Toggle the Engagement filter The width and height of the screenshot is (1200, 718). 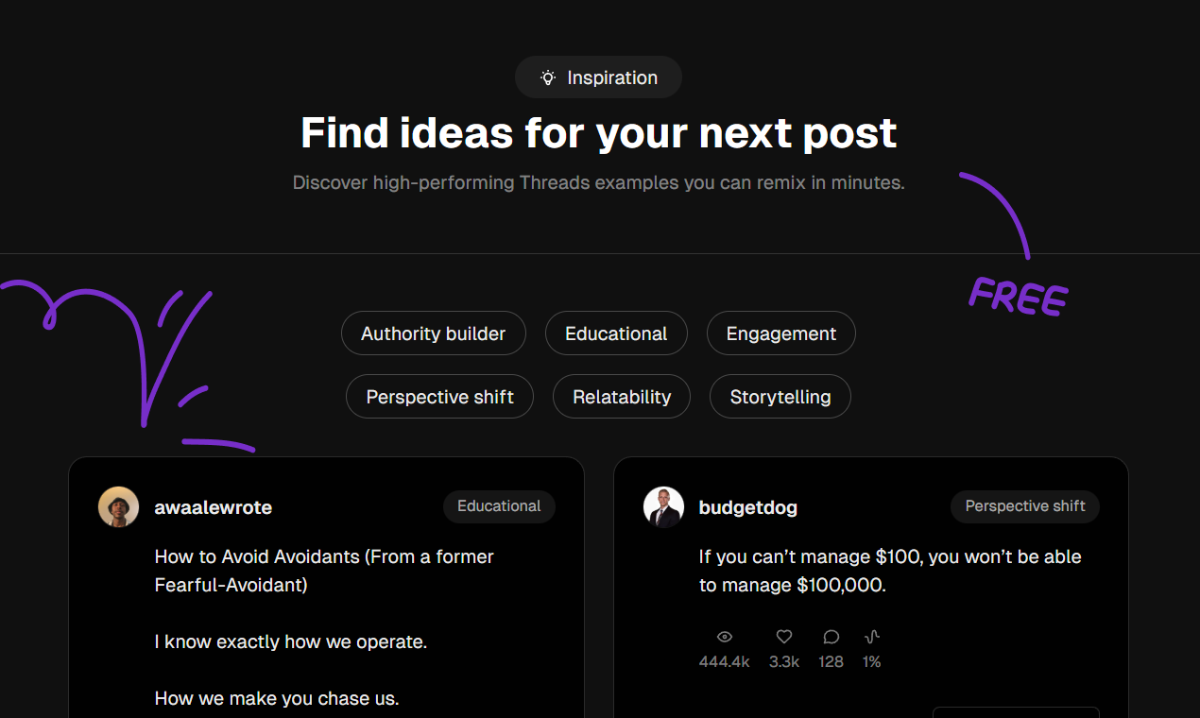coord(781,333)
